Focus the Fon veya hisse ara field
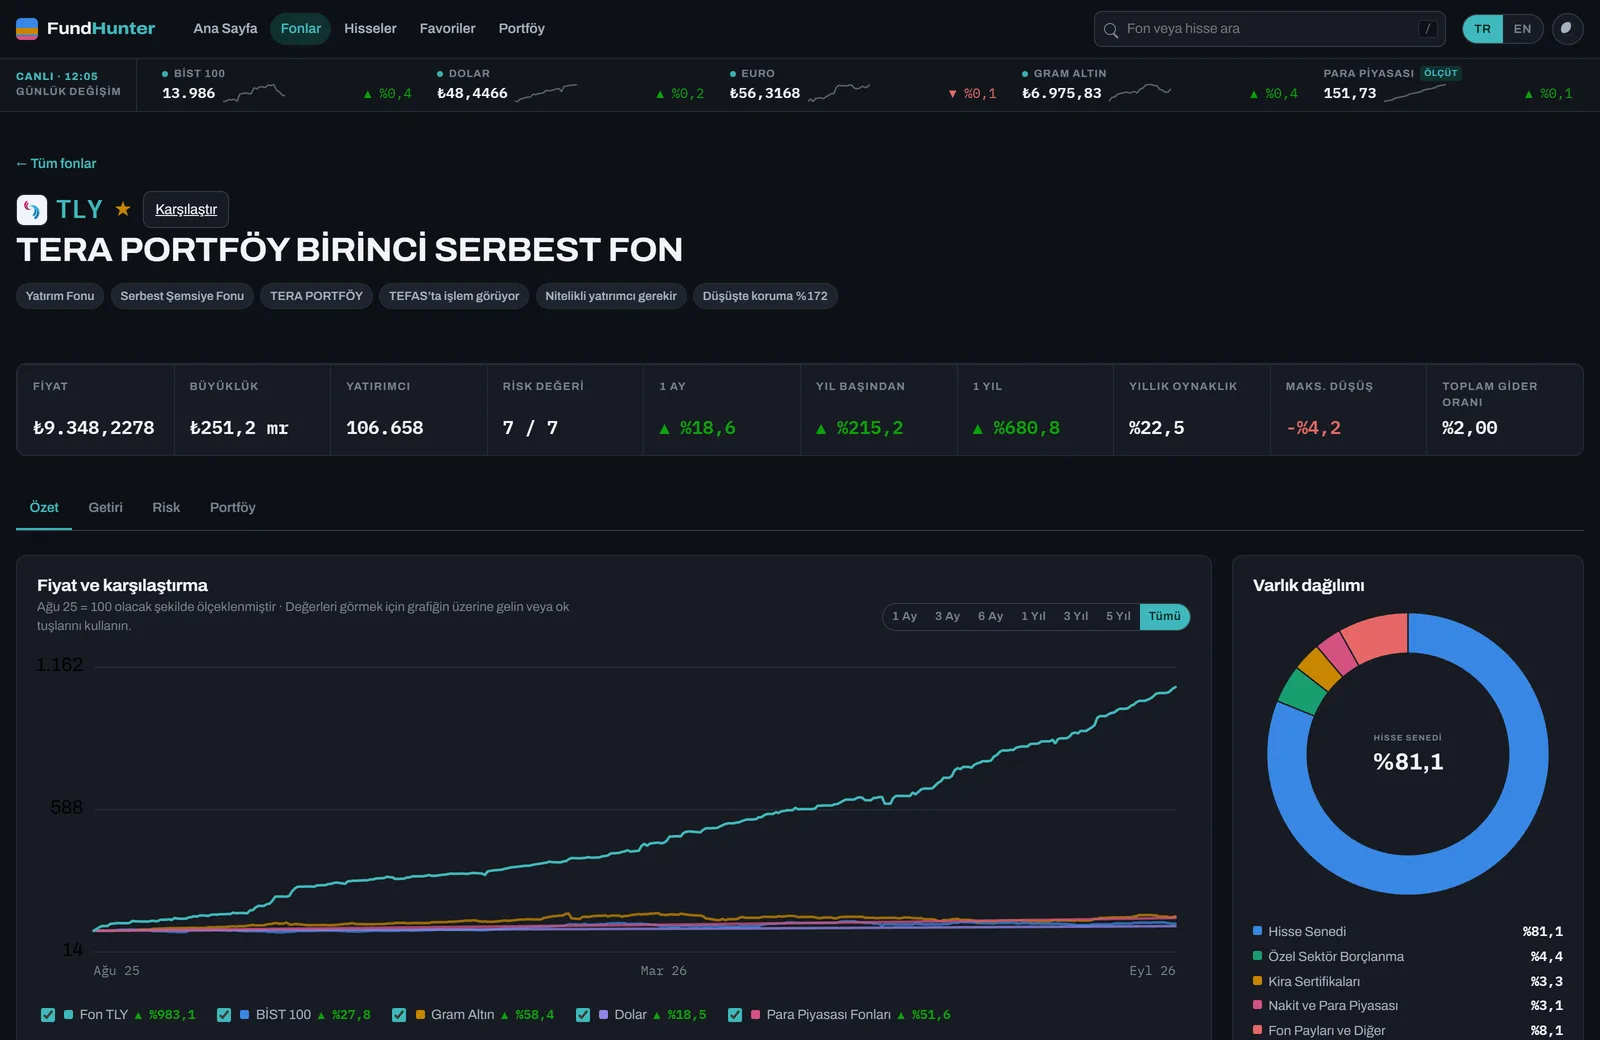 1269,29
